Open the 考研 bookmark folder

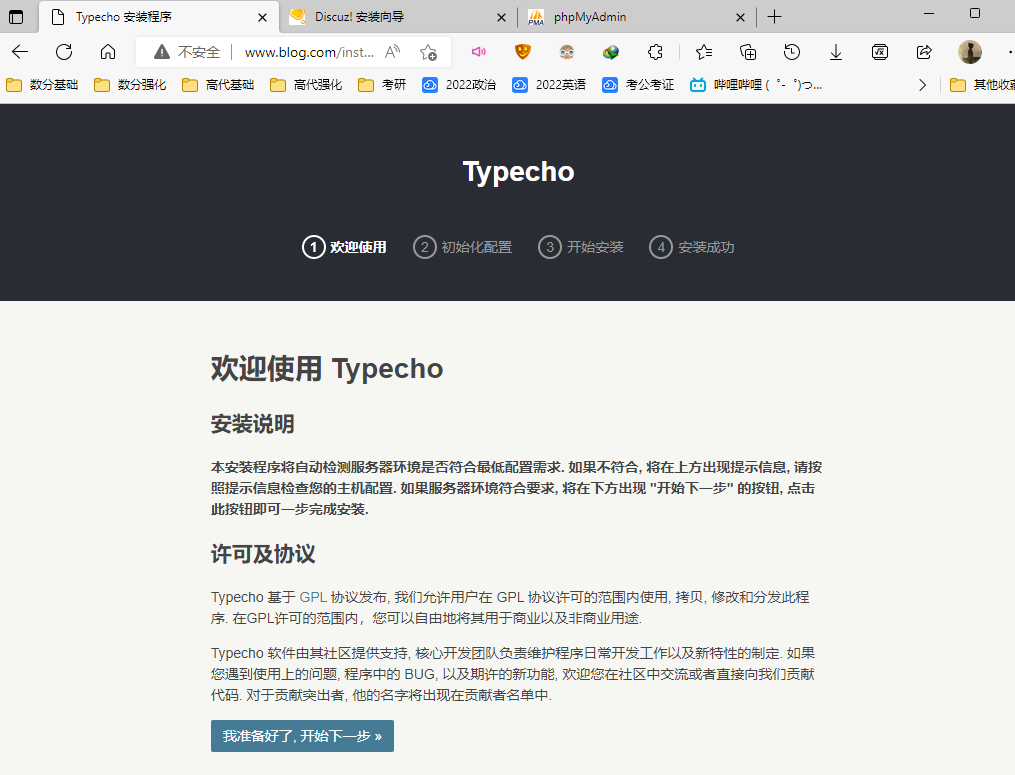382,85
